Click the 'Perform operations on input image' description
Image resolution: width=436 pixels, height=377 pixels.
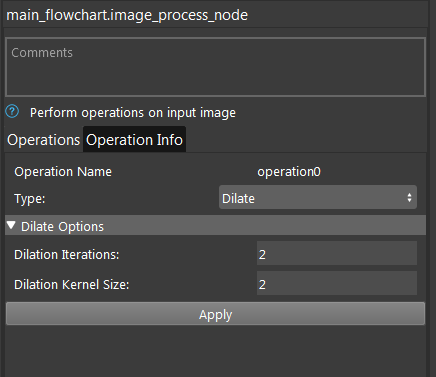pyautogui.click(x=133, y=113)
